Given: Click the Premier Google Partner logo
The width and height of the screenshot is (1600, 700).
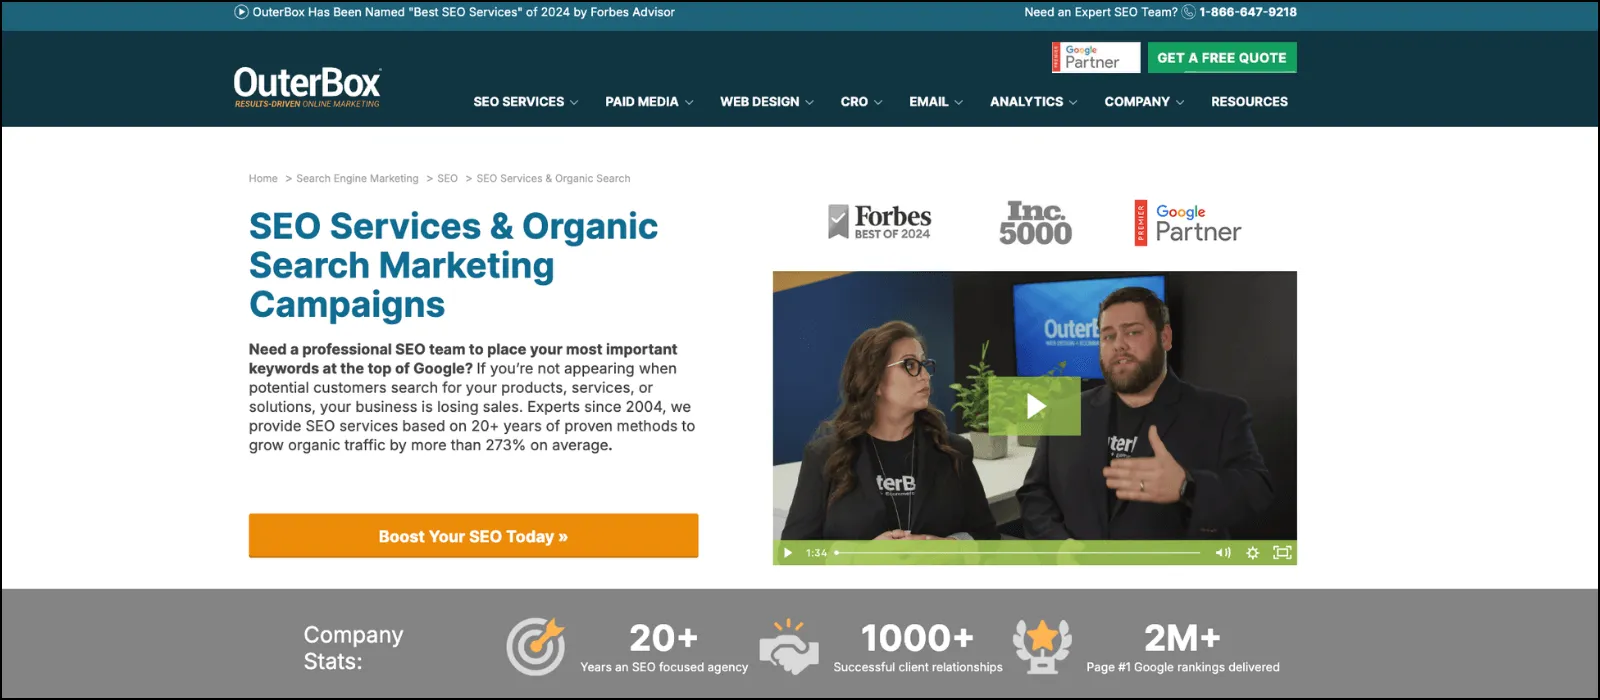Looking at the screenshot, I should tap(1187, 223).
